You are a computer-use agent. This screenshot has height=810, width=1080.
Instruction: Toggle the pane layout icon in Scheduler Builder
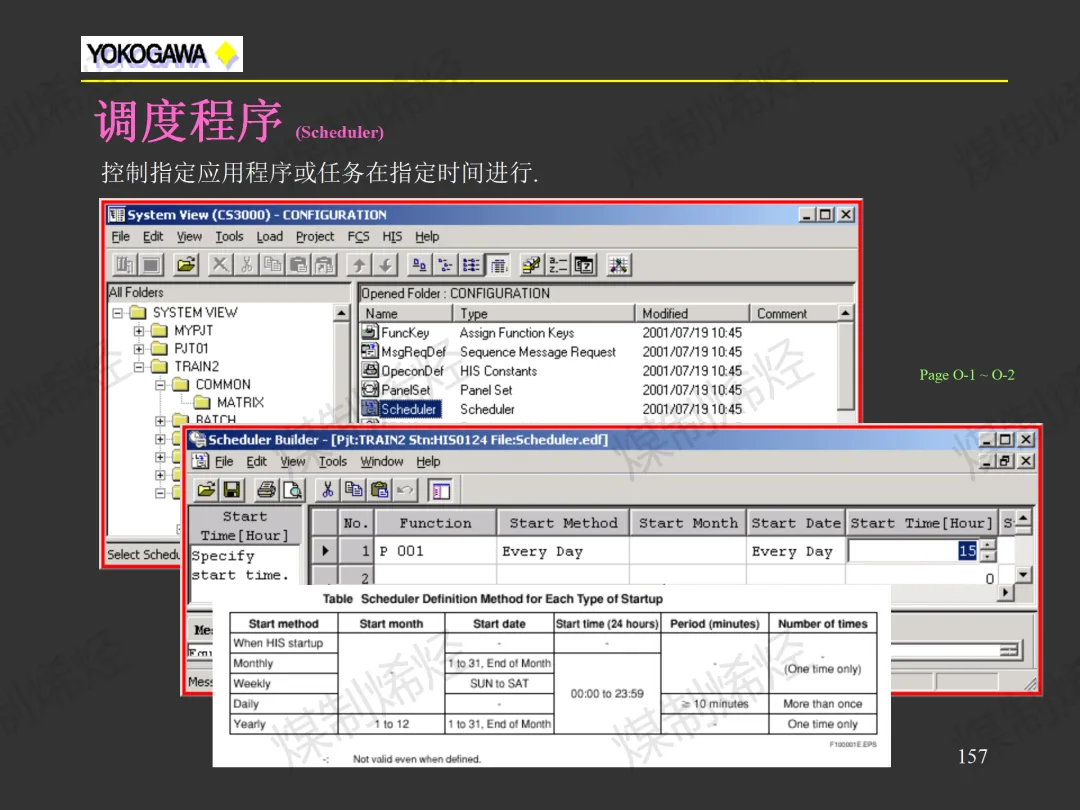(x=440, y=490)
